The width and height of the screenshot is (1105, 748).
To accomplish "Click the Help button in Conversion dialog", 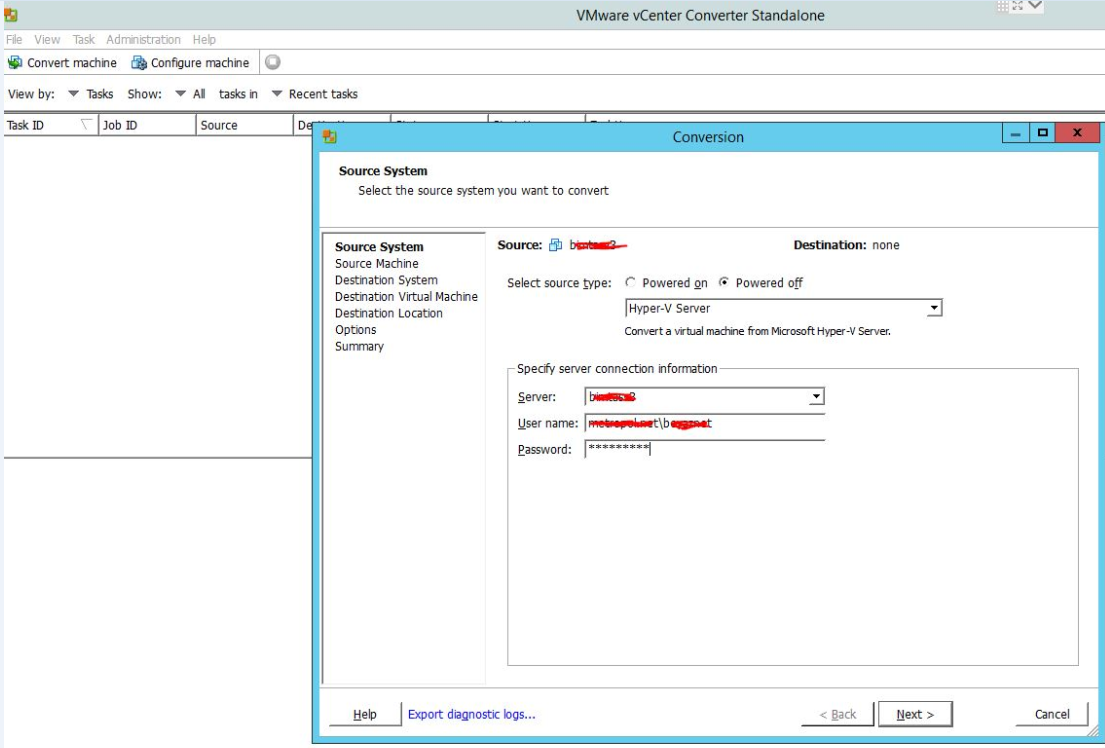I will click(365, 714).
